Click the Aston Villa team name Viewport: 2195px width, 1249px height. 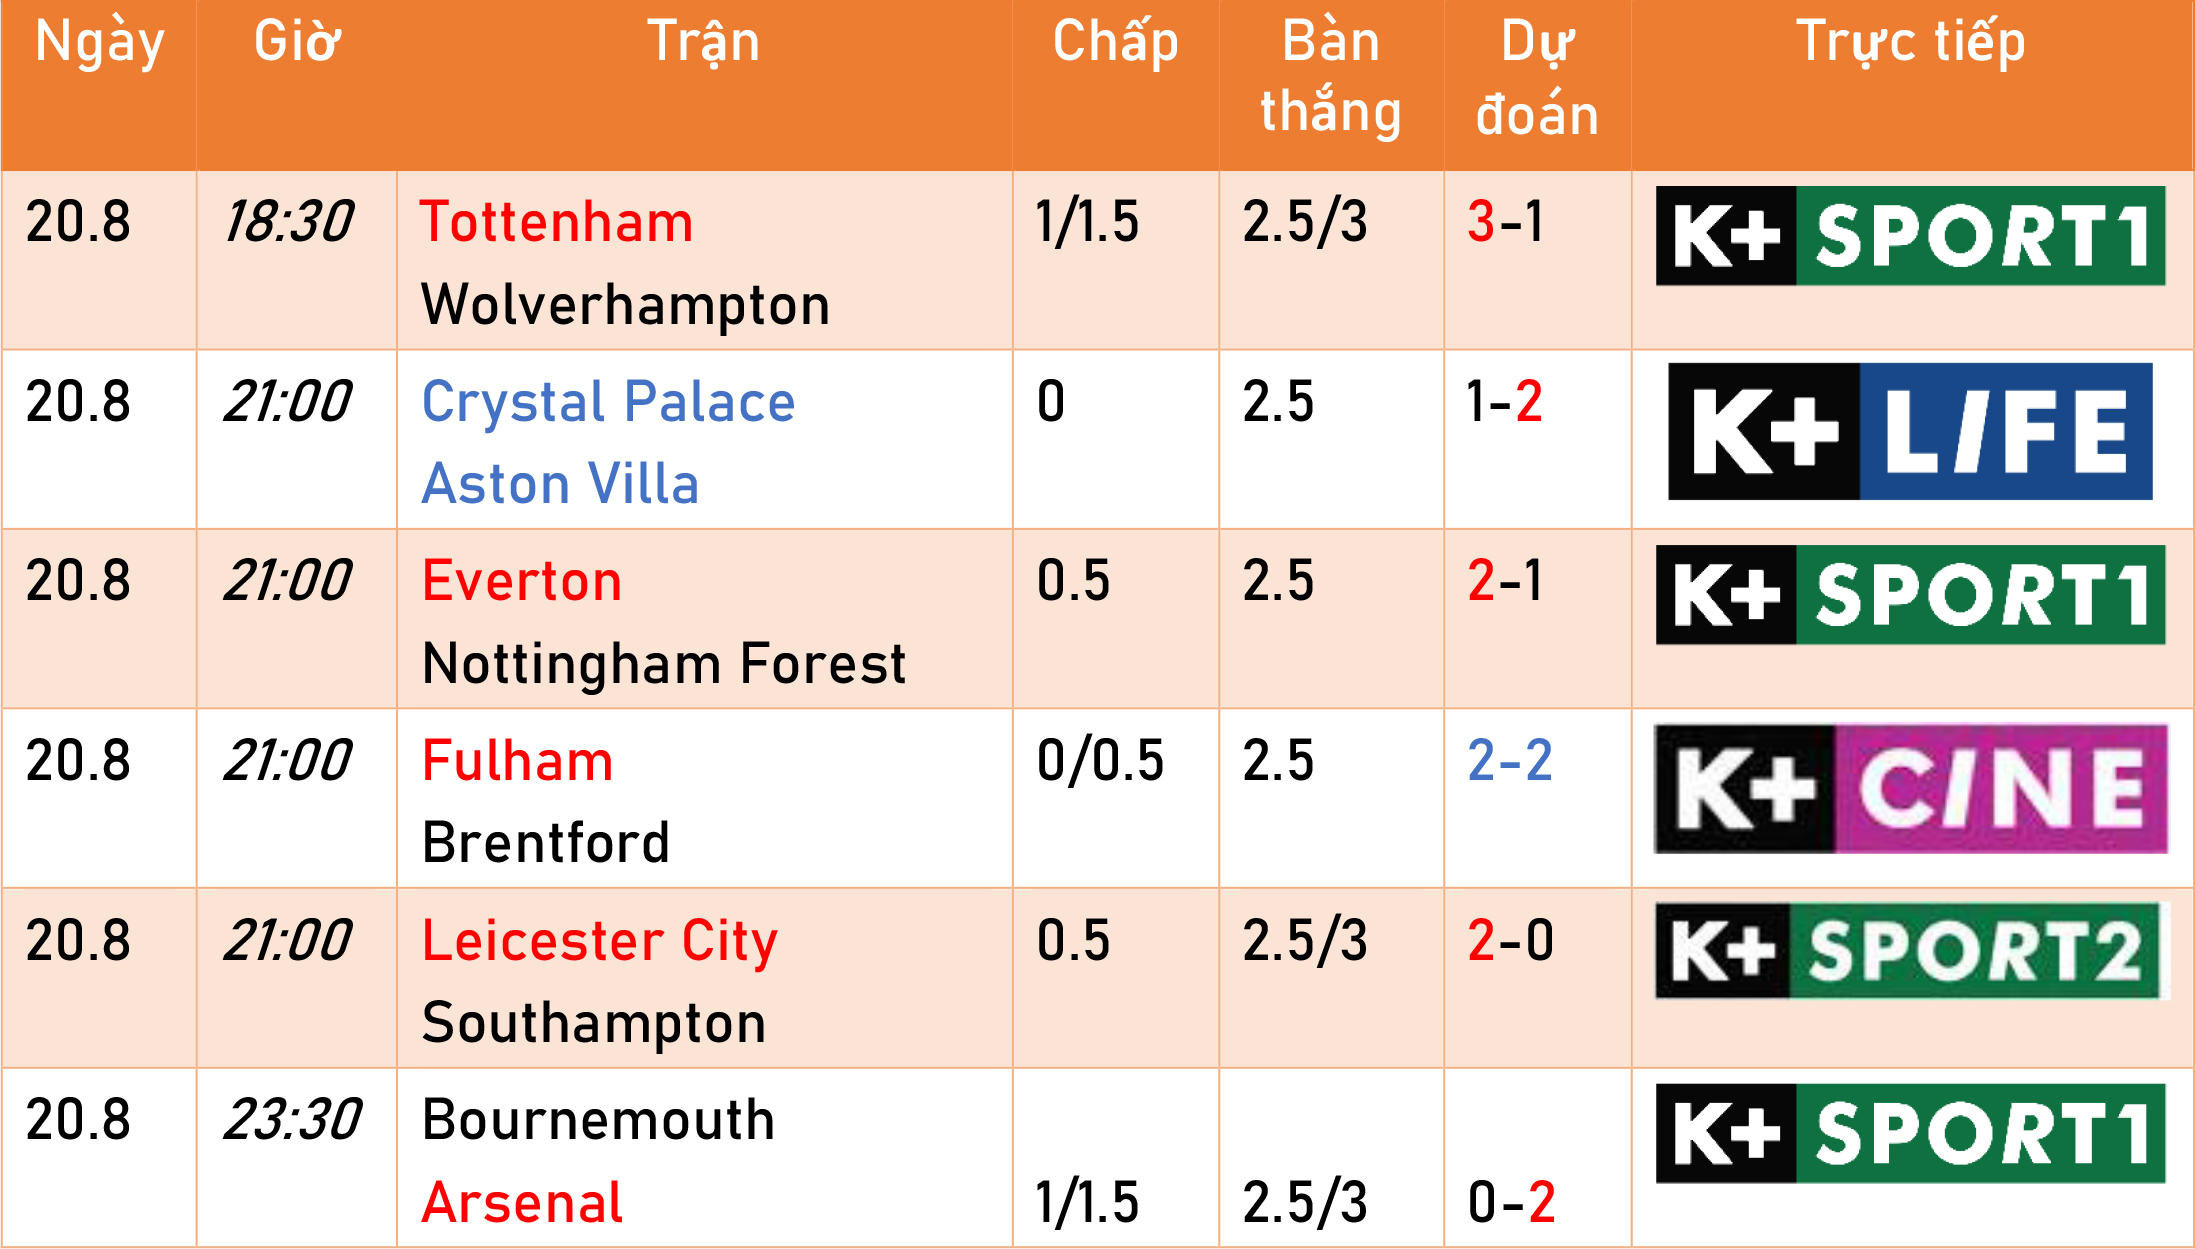560,484
